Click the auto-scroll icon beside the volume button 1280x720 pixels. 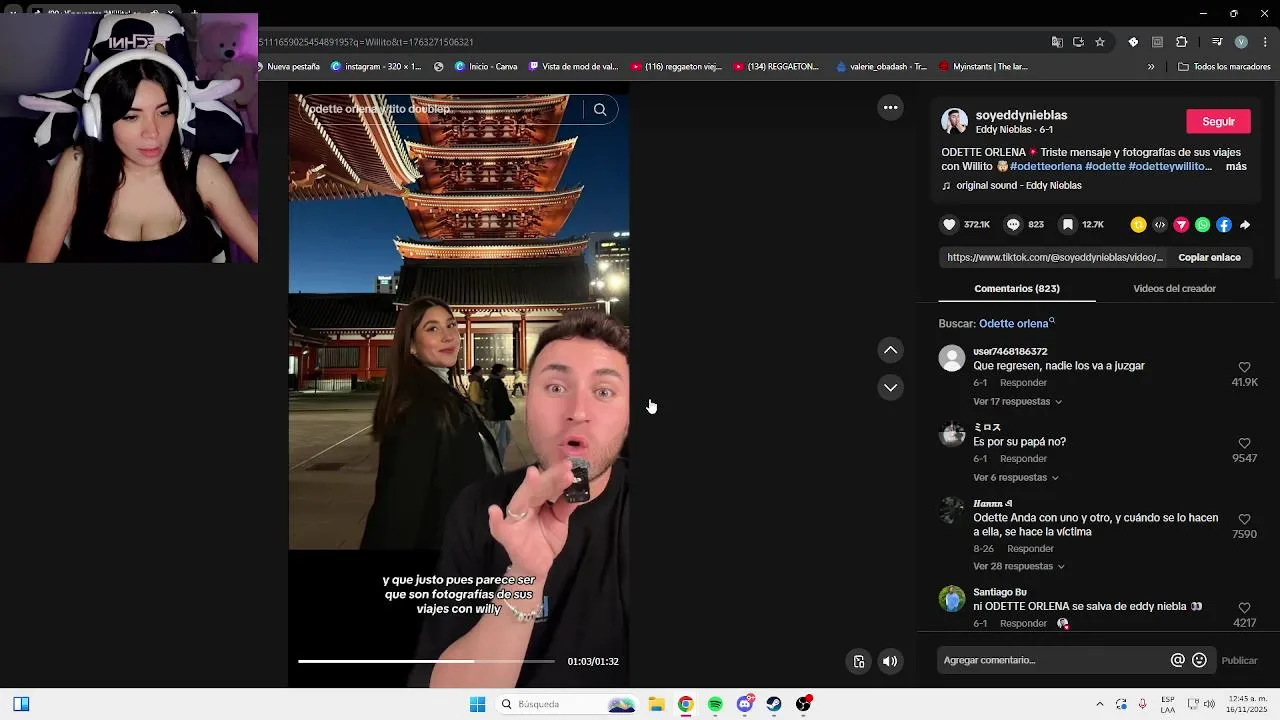[x=858, y=661]
